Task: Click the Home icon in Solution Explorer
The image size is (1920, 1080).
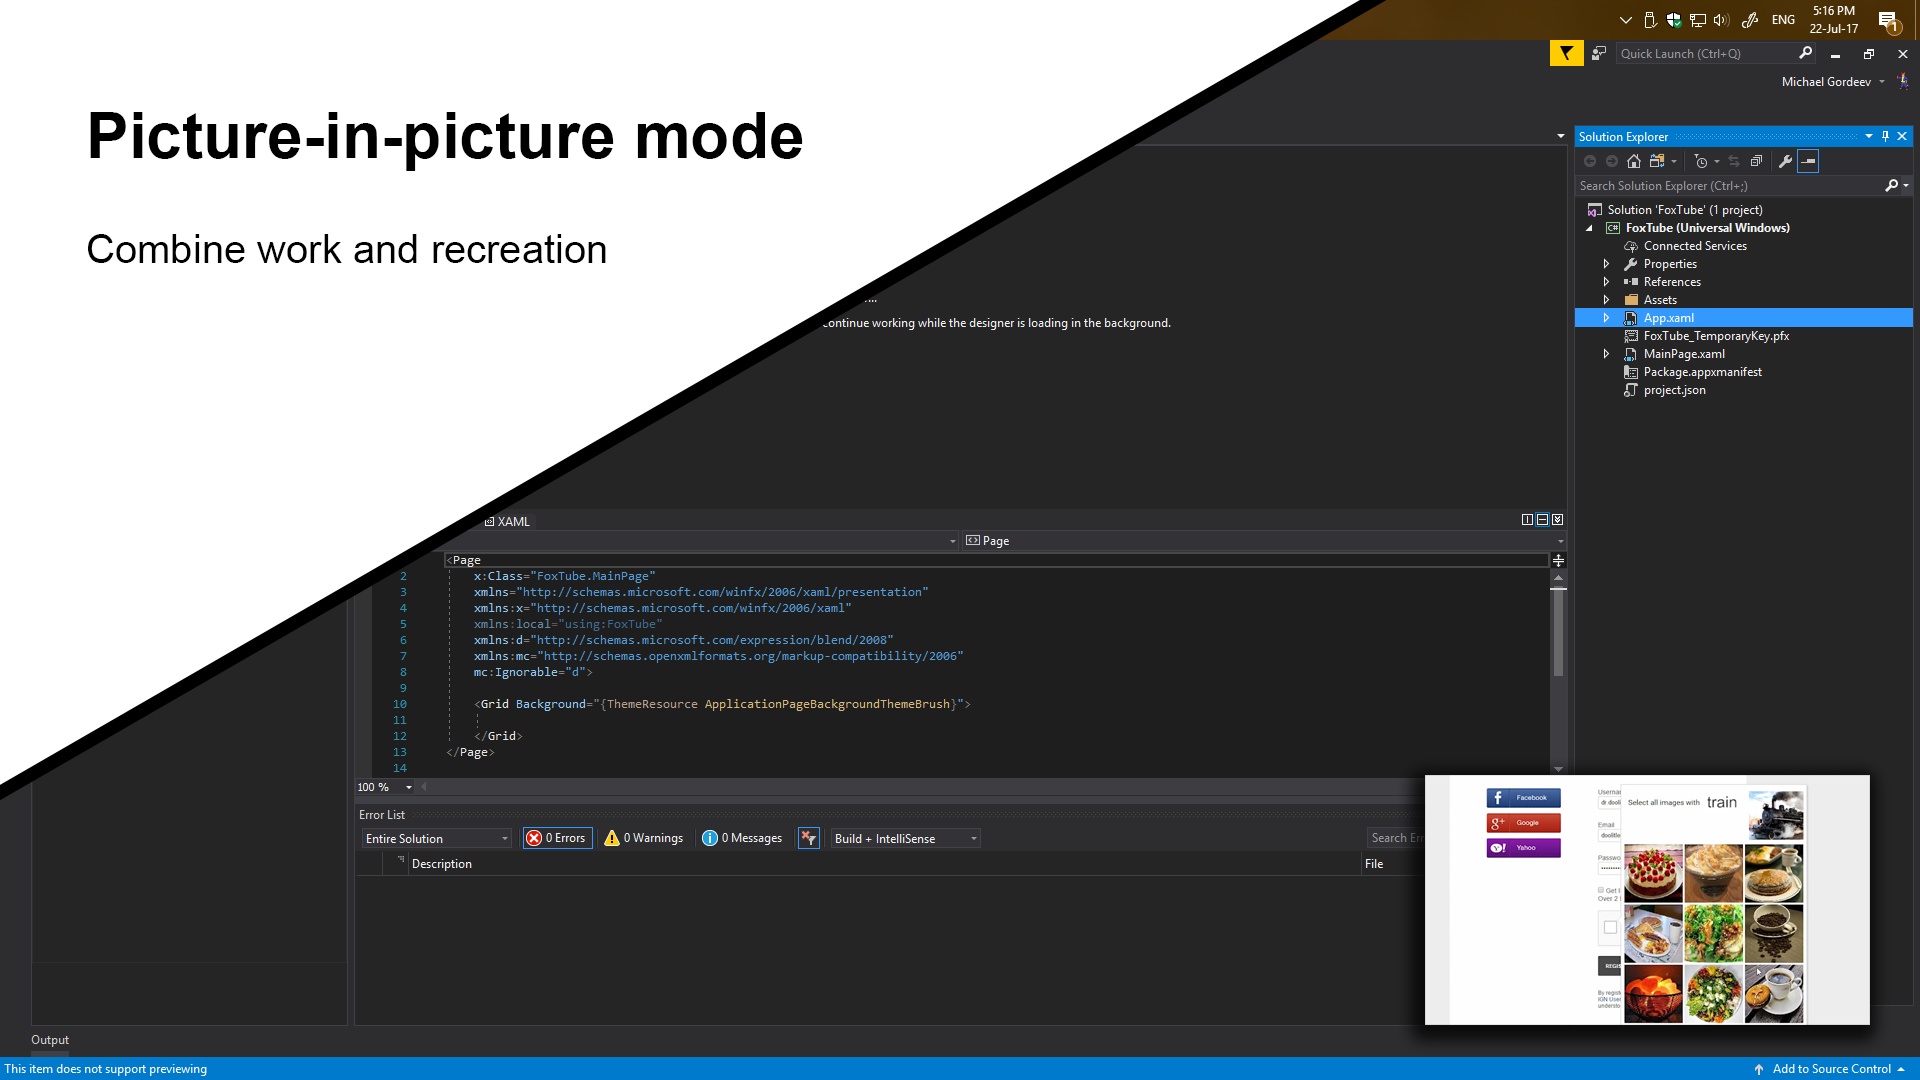Action: pyautogui.click(x=1634, y=161)
